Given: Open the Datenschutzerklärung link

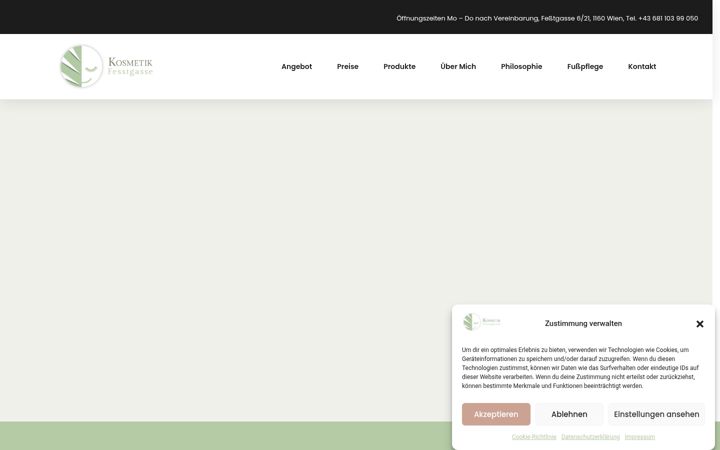Looking at the screenshot, I should tap(590, 437).
